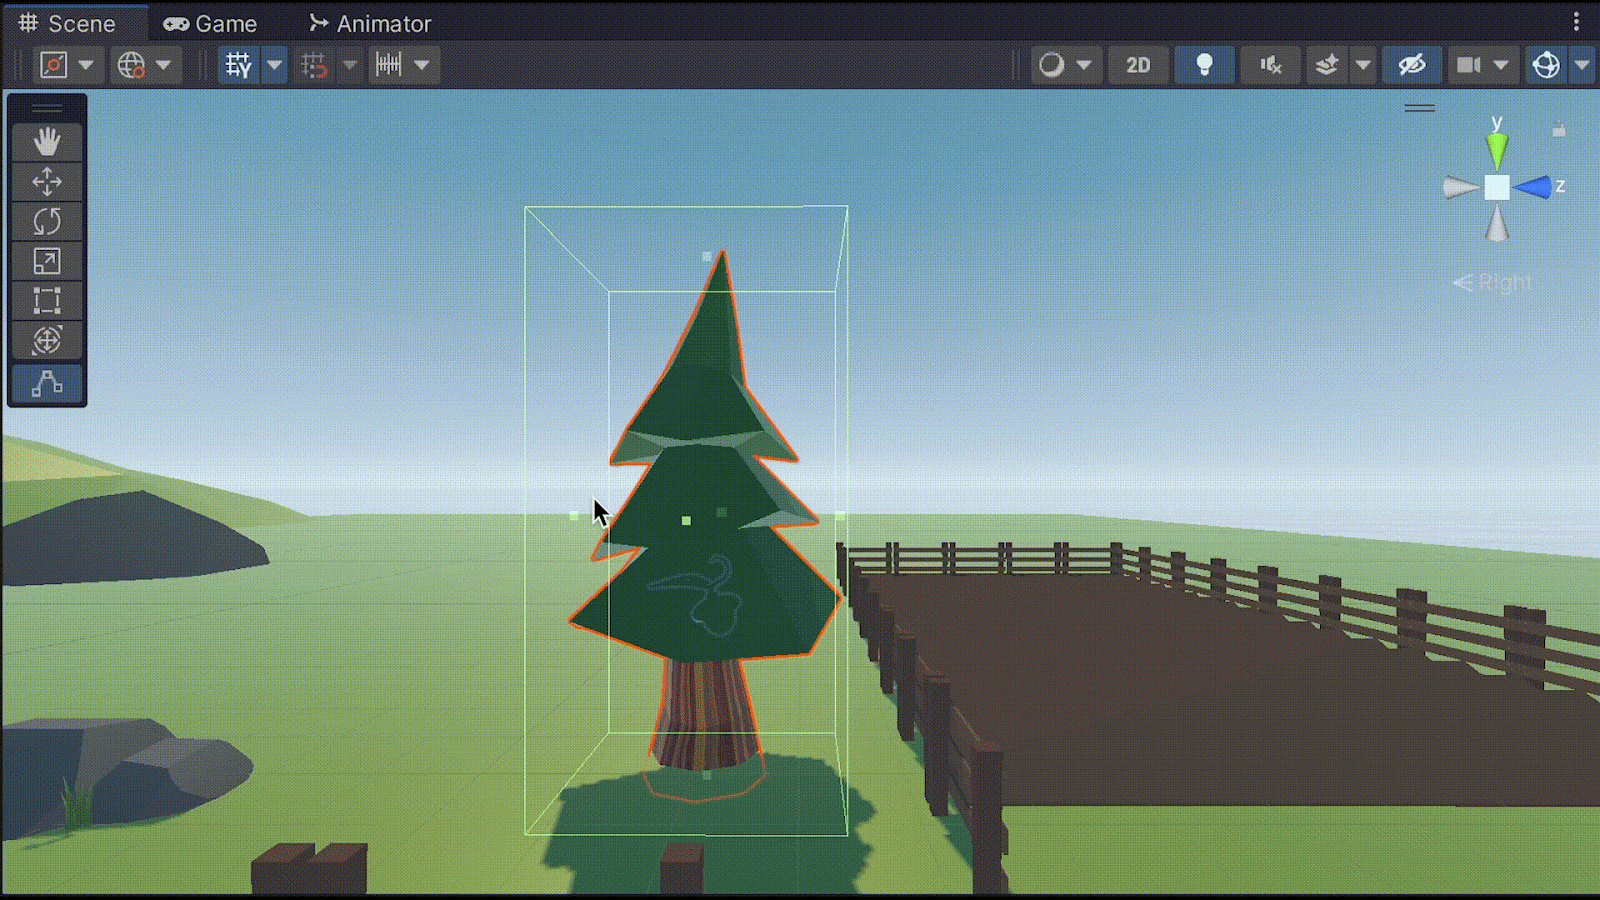This screenshot has height=900, width=1600.
Task: Click the grid visibility icon
Action: point(238,65)
